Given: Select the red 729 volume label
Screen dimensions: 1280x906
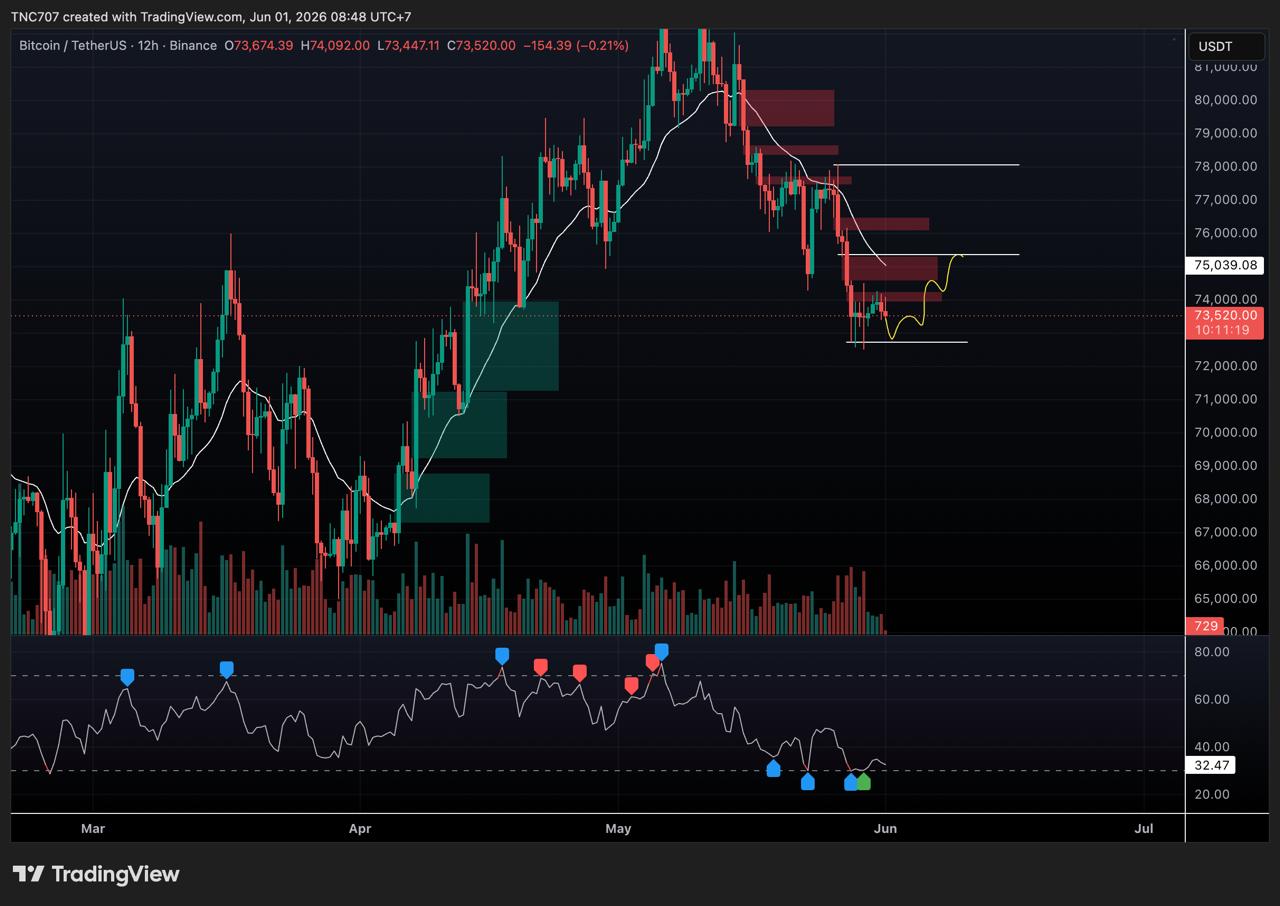Looking at the screenshot, I should click(x=1206, y=626).
